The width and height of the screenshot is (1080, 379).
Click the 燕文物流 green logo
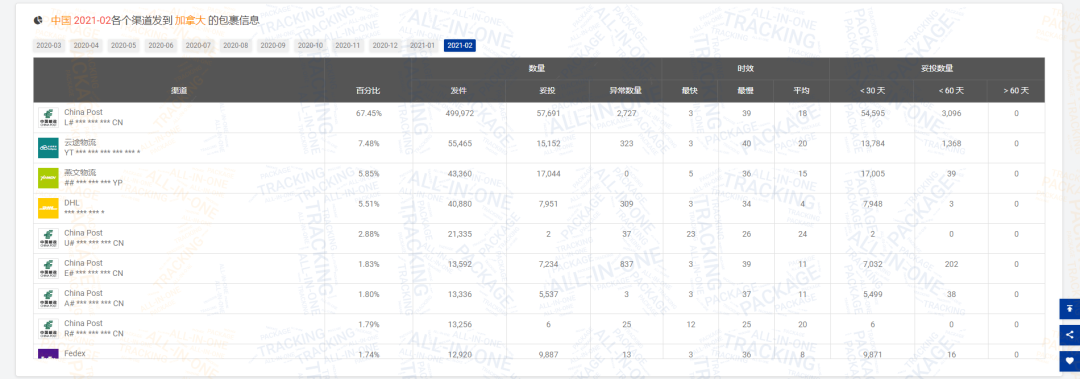[x=48, y=178]
